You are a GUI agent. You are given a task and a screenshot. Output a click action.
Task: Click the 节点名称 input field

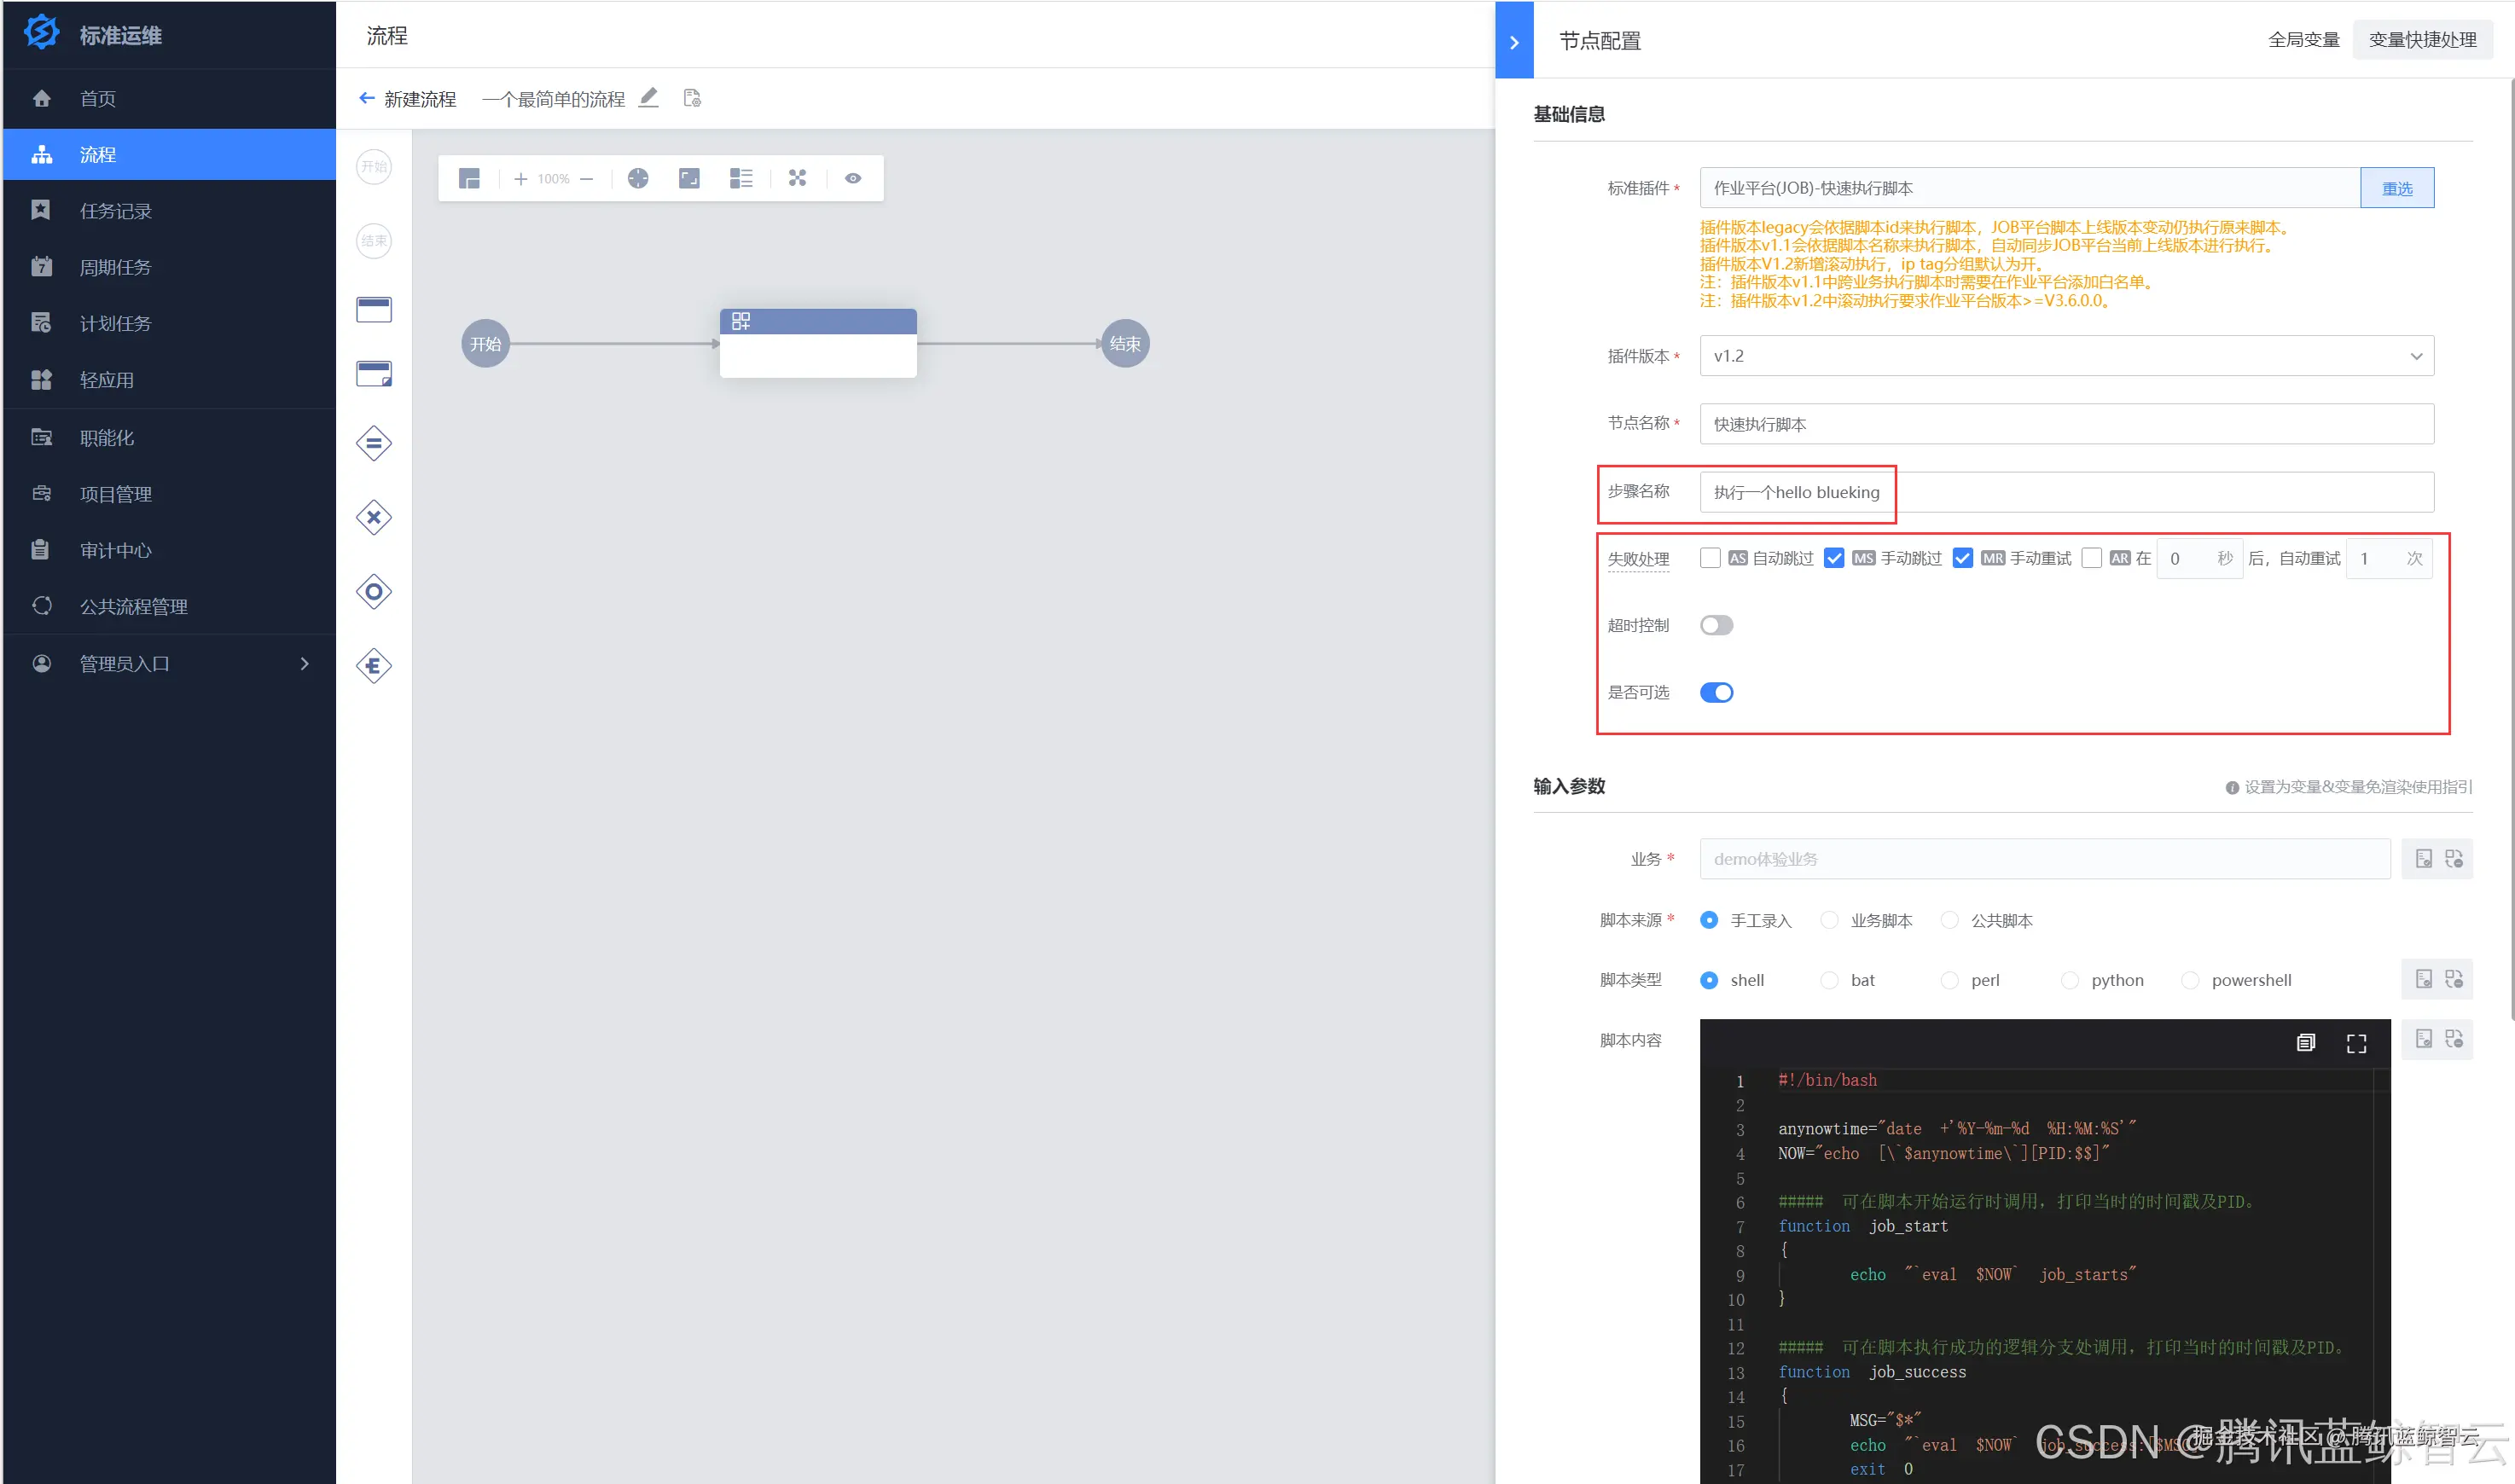pos(2066,424)
